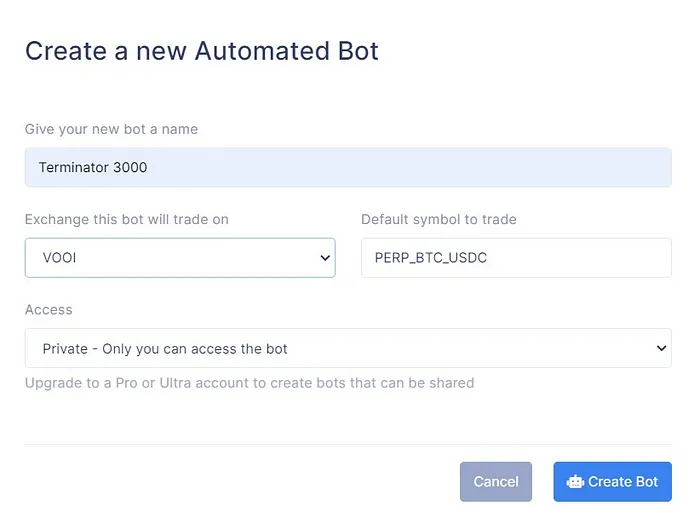
Task: Focus the bot name input field
Action: click(x=348, y=168)
